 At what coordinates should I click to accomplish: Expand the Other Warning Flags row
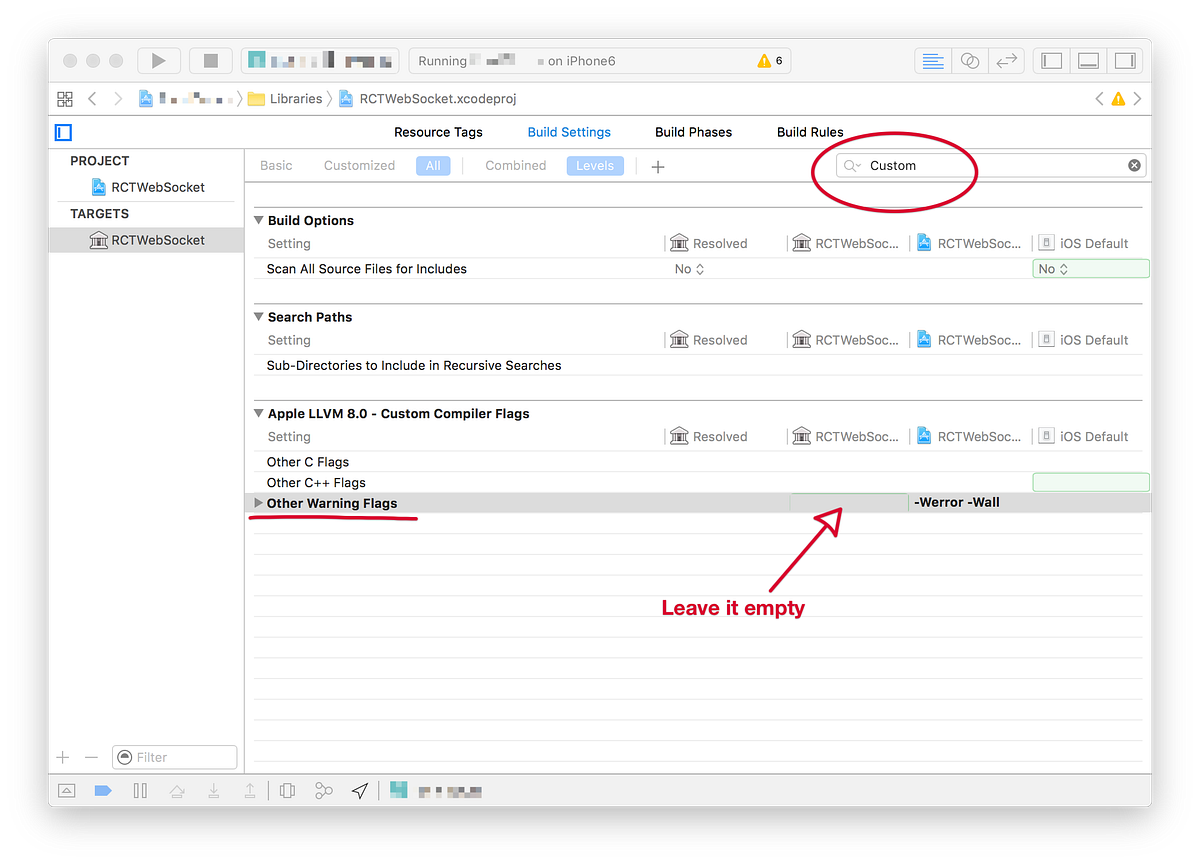(258, 503)
